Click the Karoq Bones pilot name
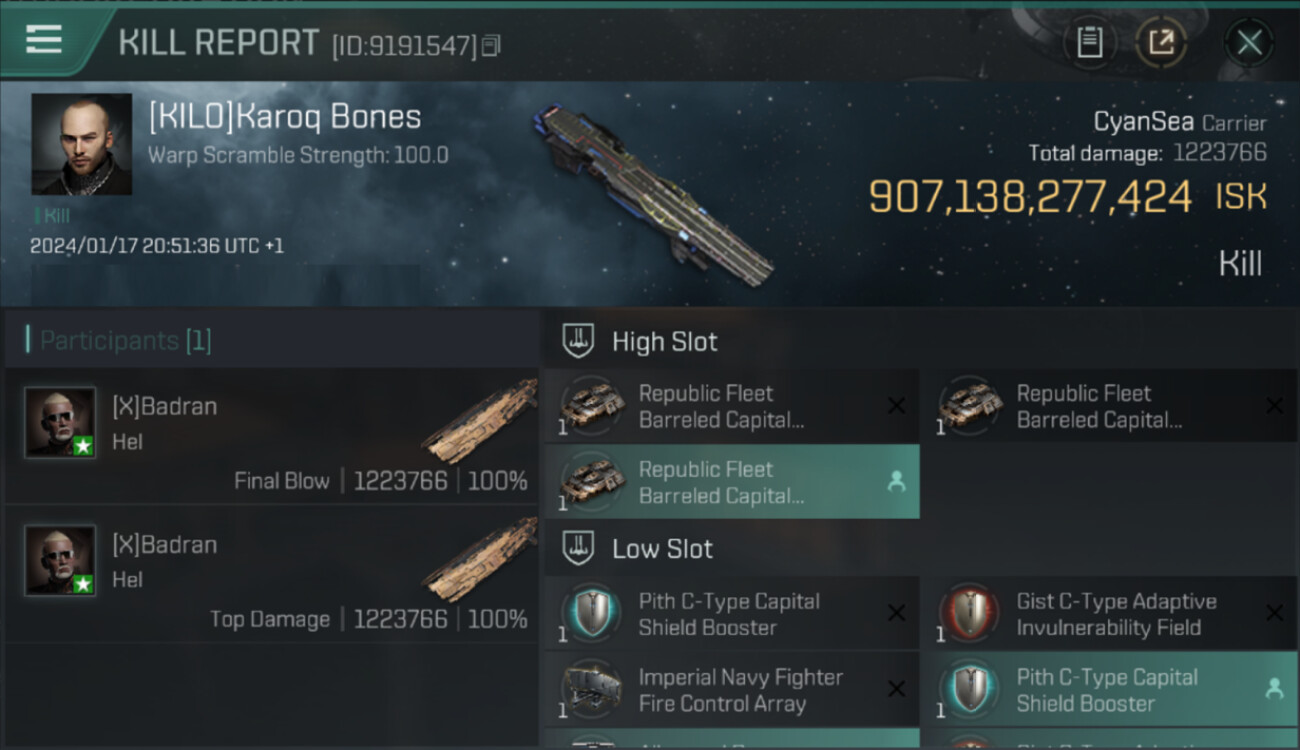The image size is (1300, 750). coord(285,117)
